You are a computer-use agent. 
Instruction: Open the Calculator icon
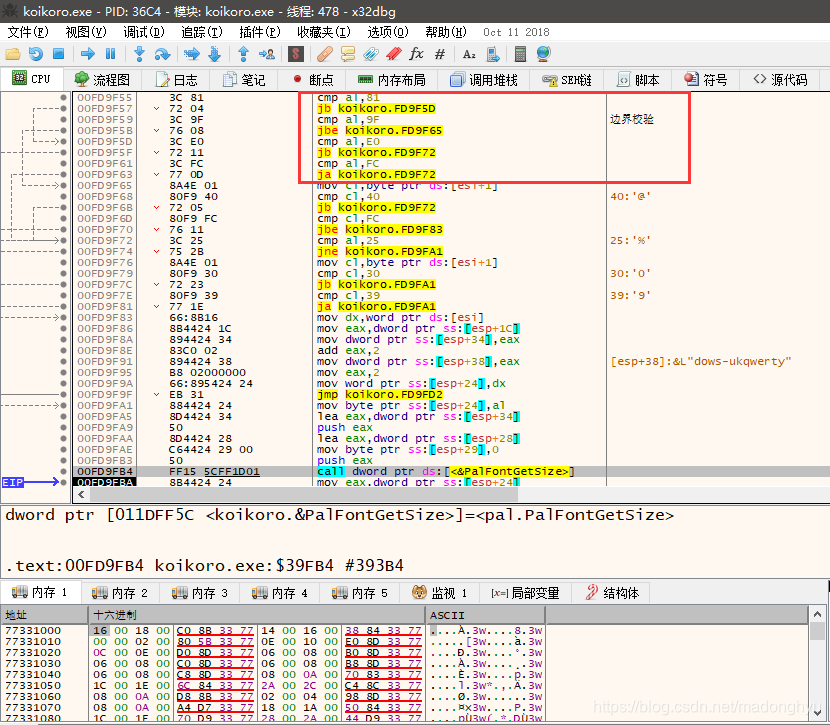(520, 54)
